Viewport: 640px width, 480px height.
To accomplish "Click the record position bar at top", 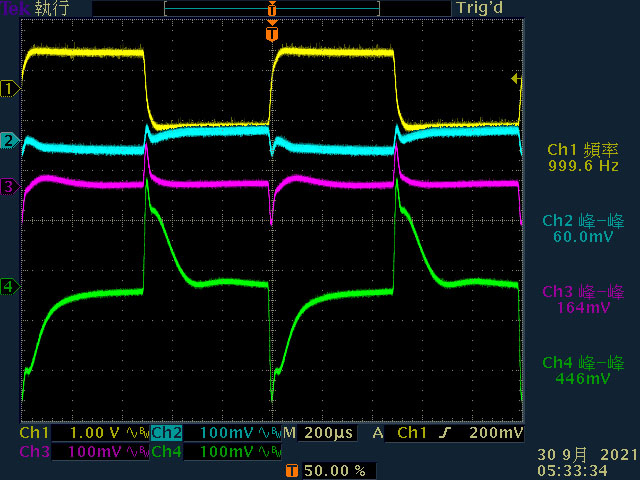I will point(272,9).
